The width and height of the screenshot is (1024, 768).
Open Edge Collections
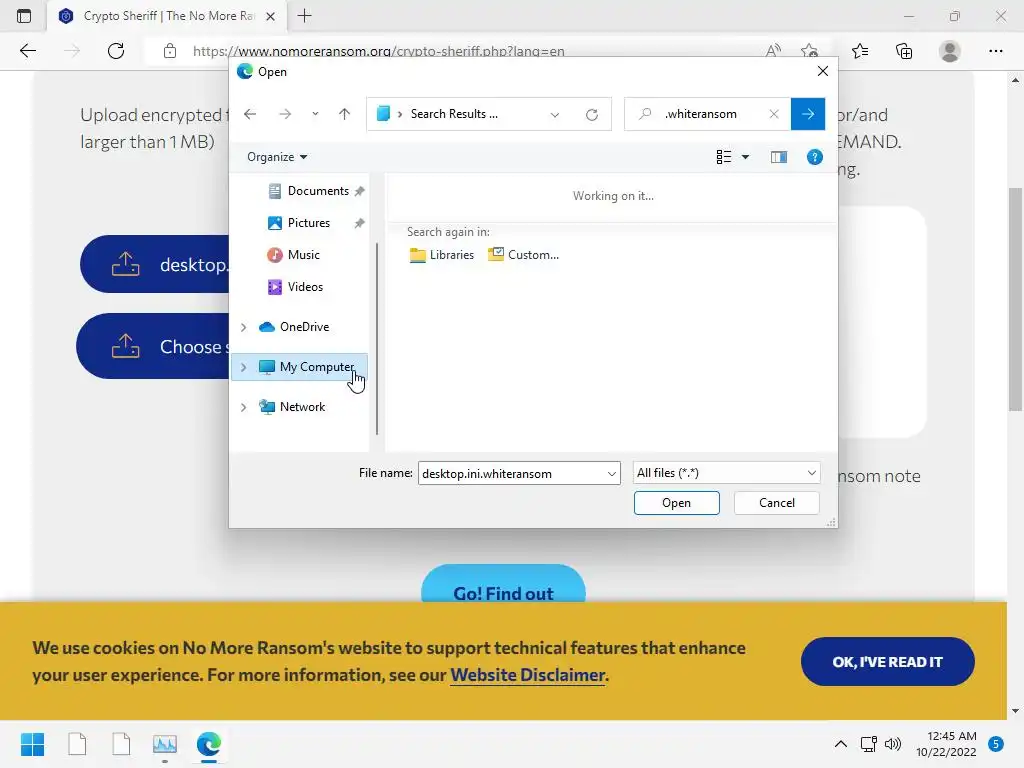coord(904,51)
